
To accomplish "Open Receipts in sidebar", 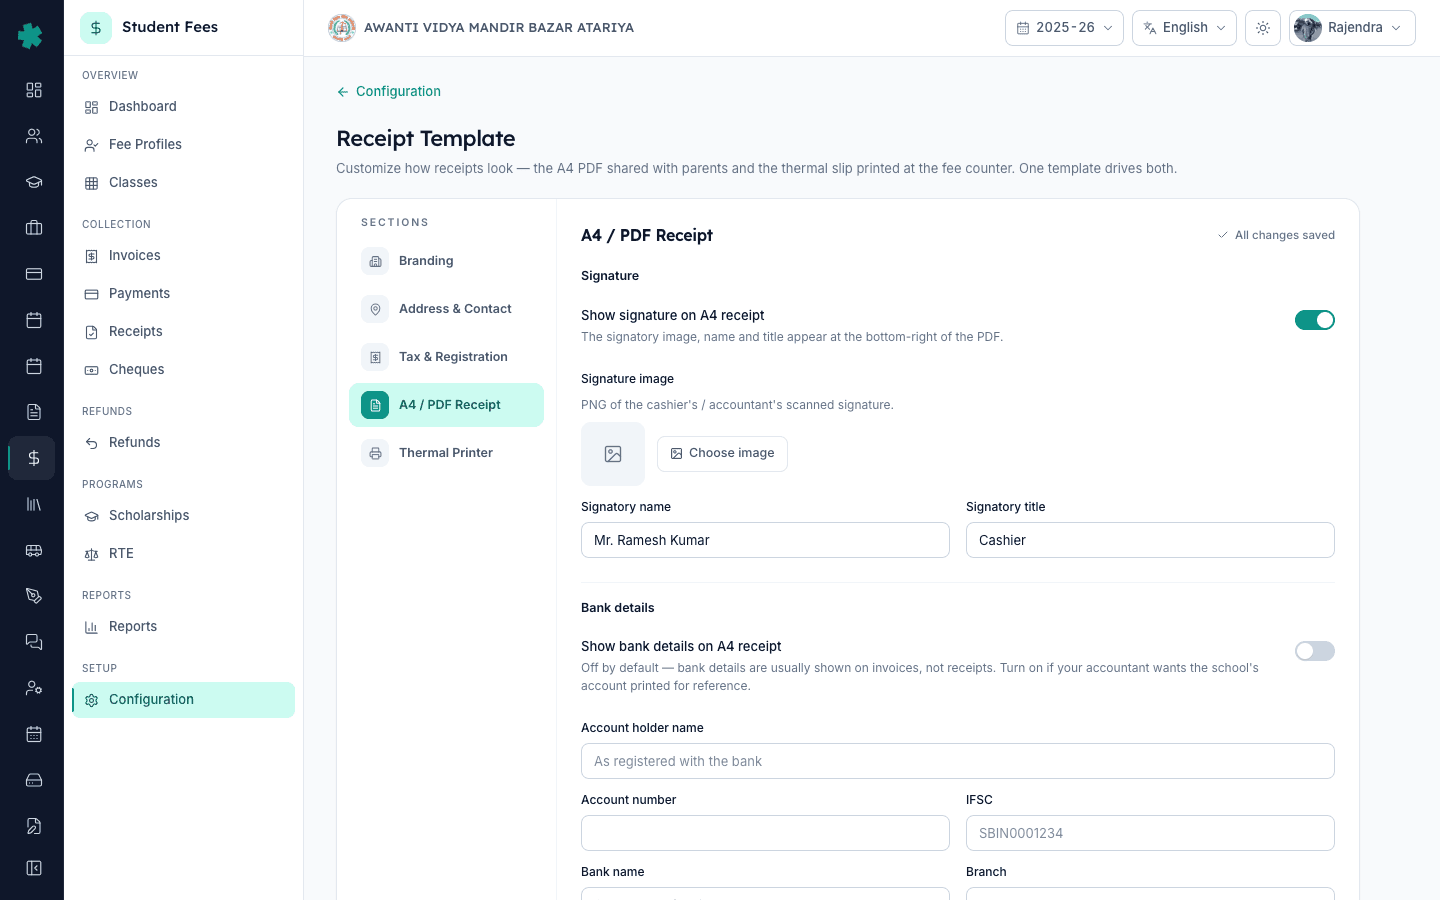I will pos(183,332).
